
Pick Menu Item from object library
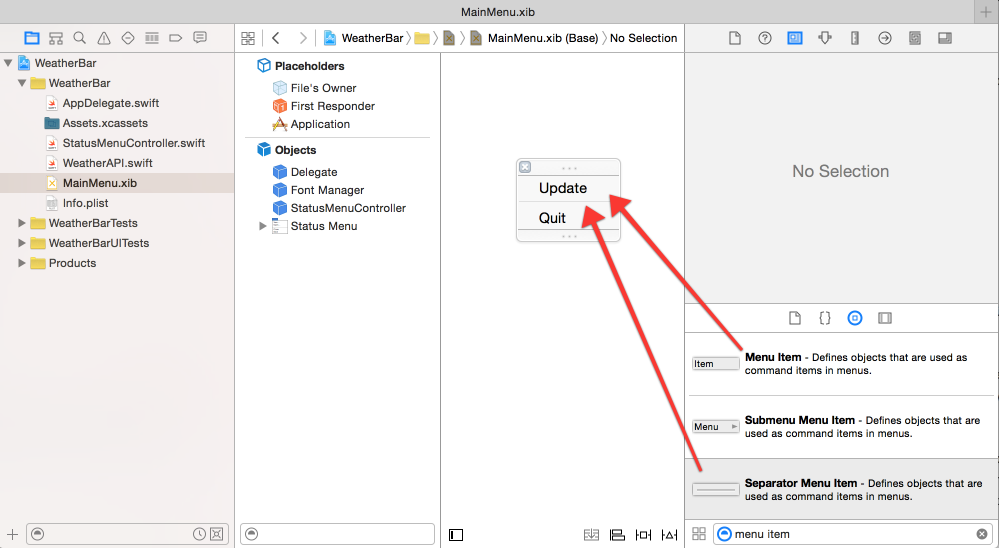tap(842, 364)
